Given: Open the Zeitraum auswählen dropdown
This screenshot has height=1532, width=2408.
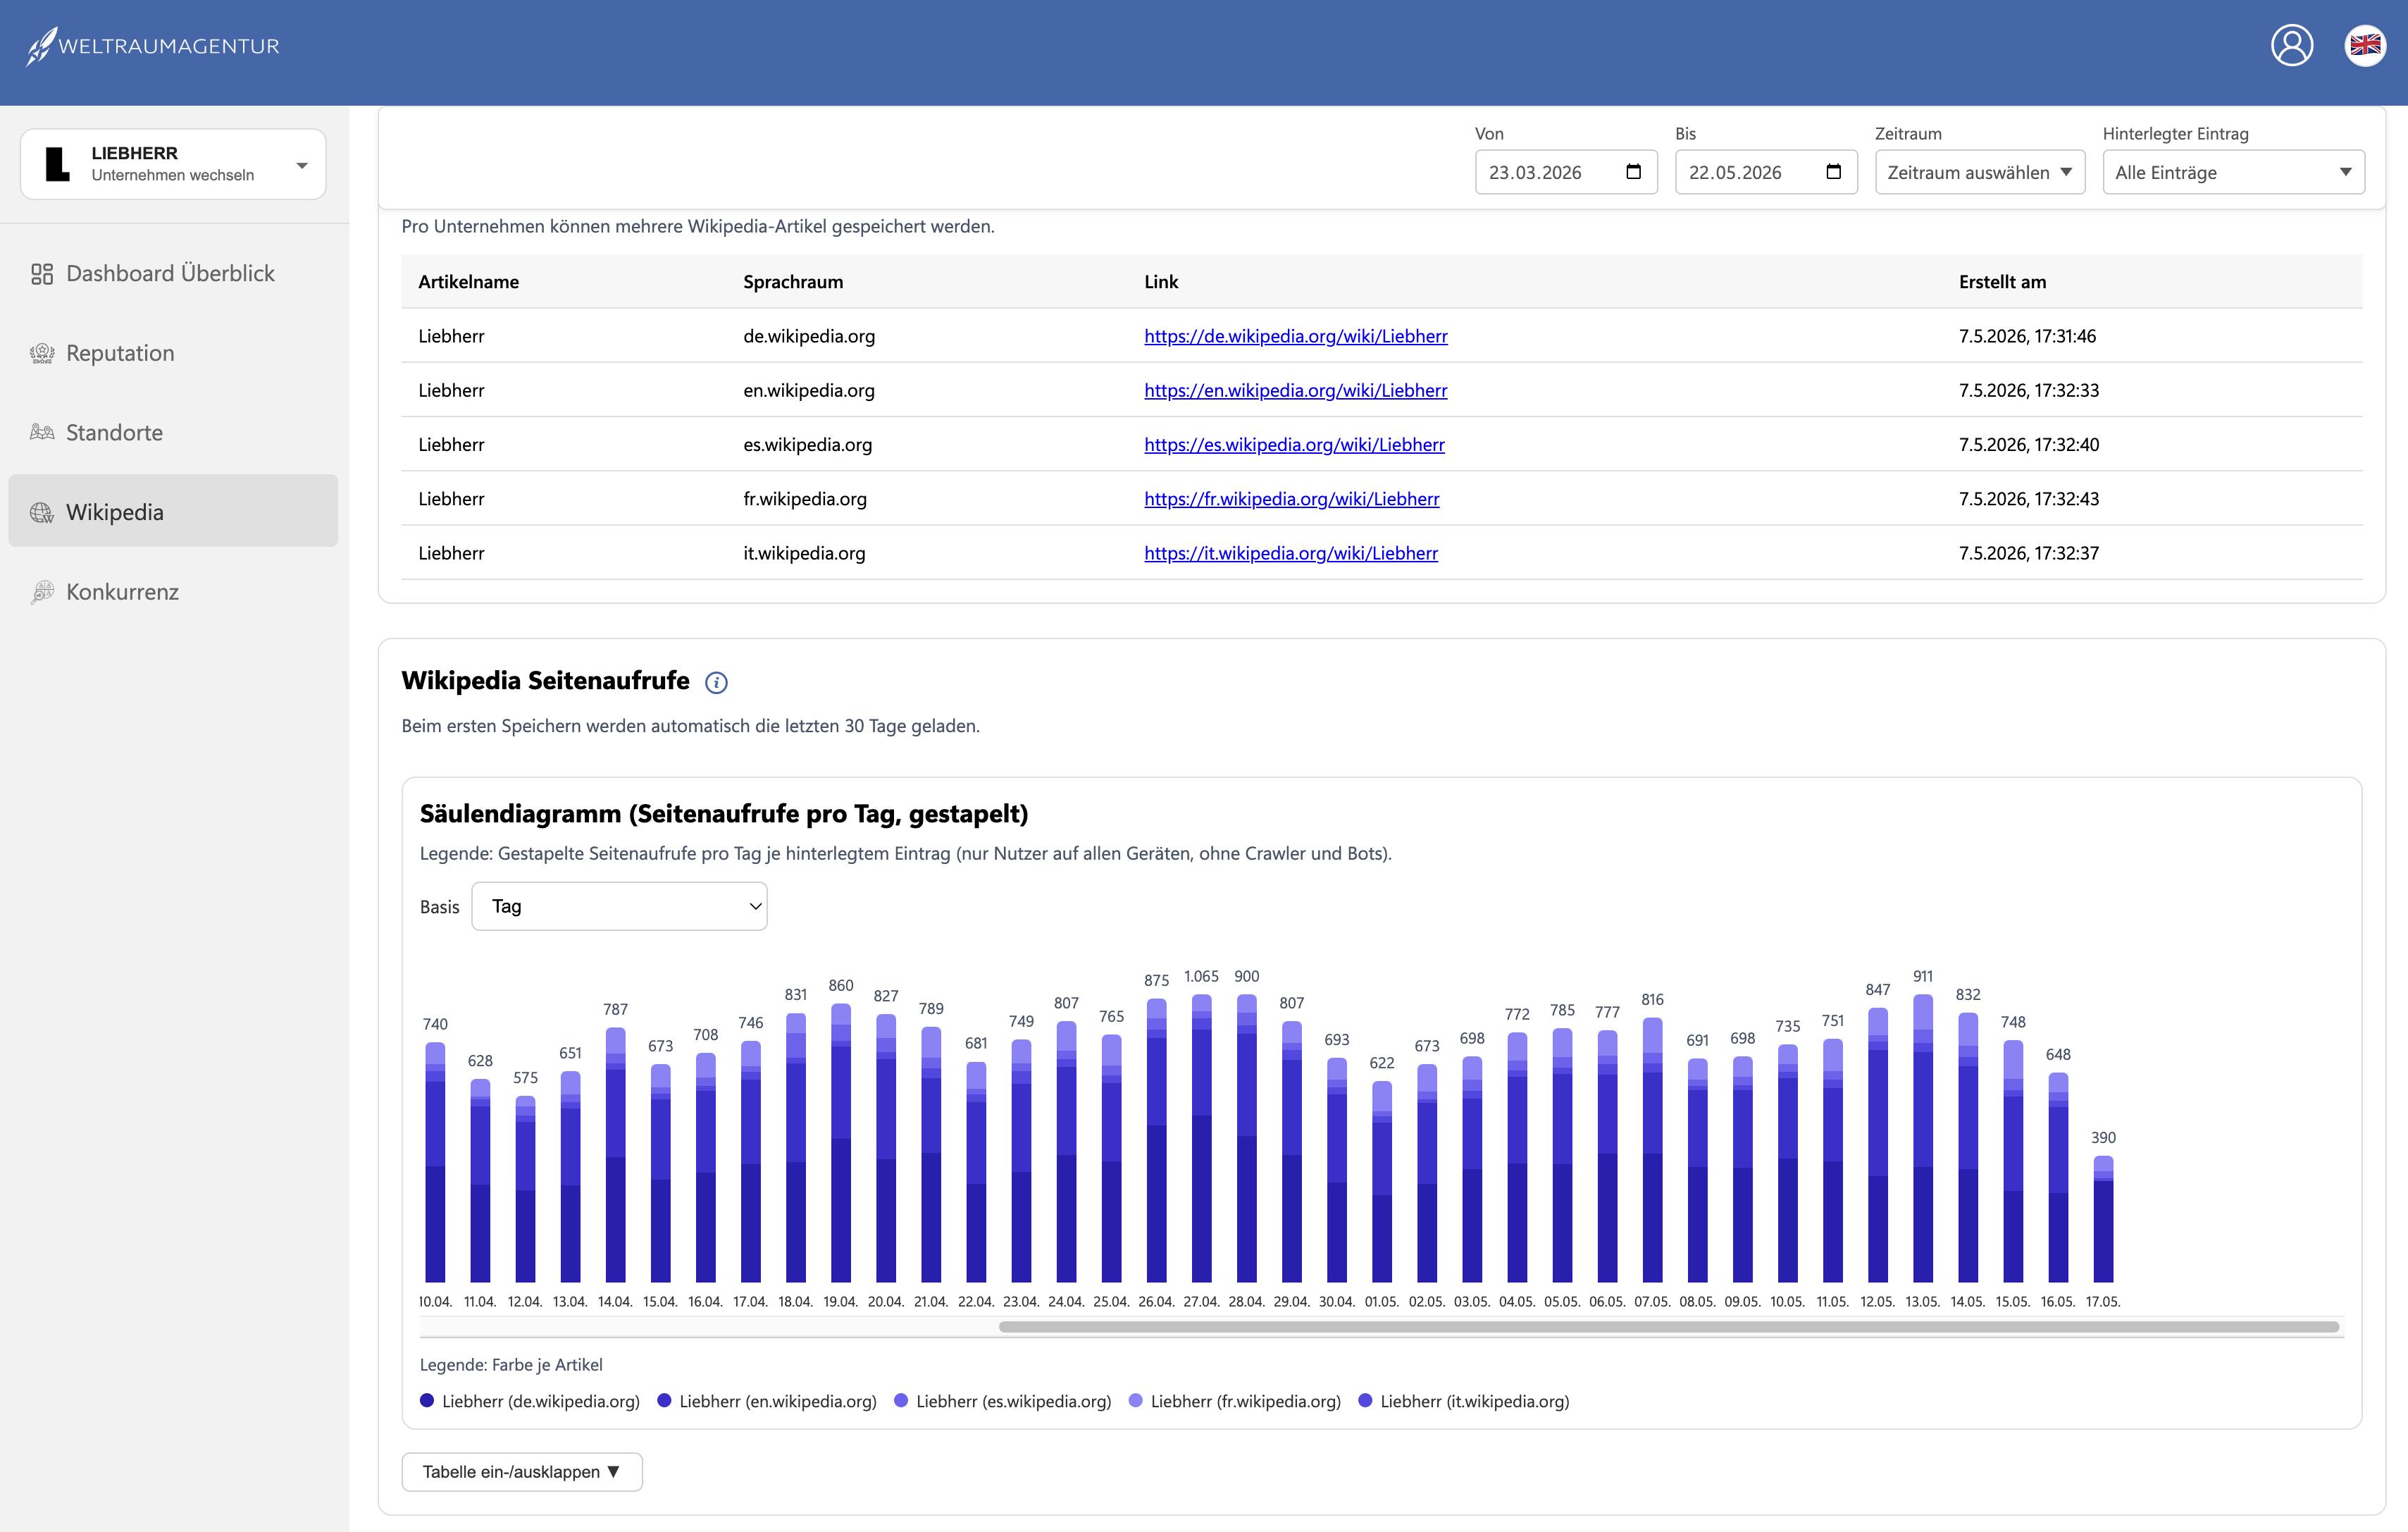Looking at the screenshot, I should click(x=1979, y=172).
